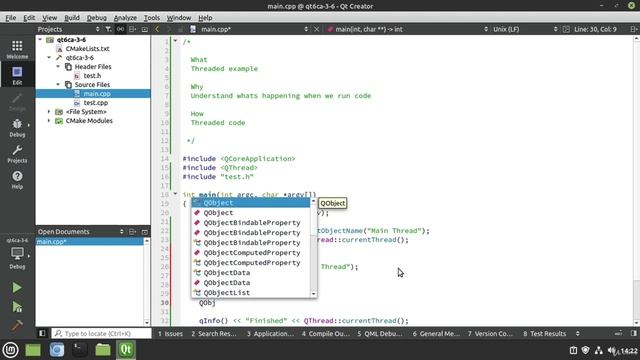Open the Projects mode wrench icon
640x360 pixels.
coord(17,153)
